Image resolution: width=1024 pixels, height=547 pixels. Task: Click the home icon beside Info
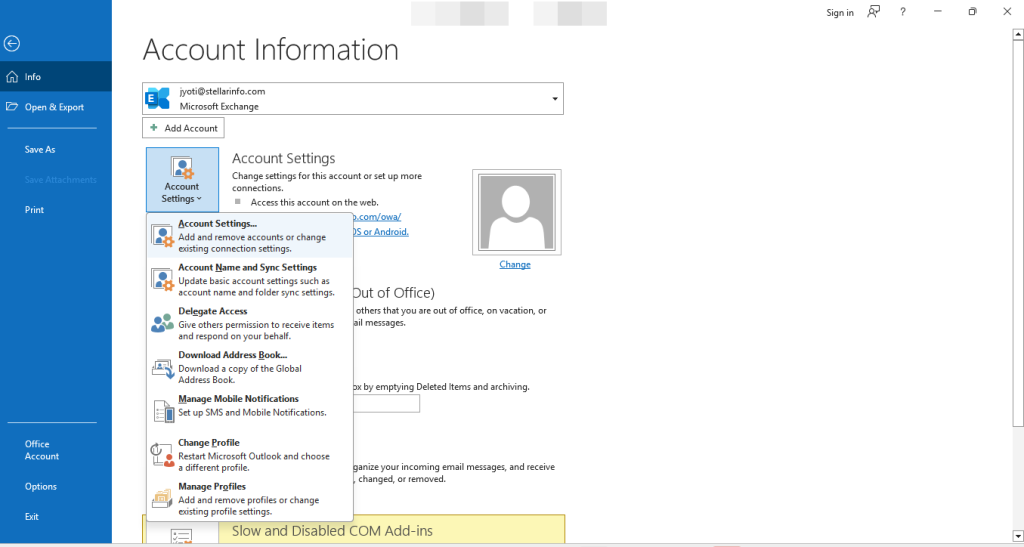[12, 77]
